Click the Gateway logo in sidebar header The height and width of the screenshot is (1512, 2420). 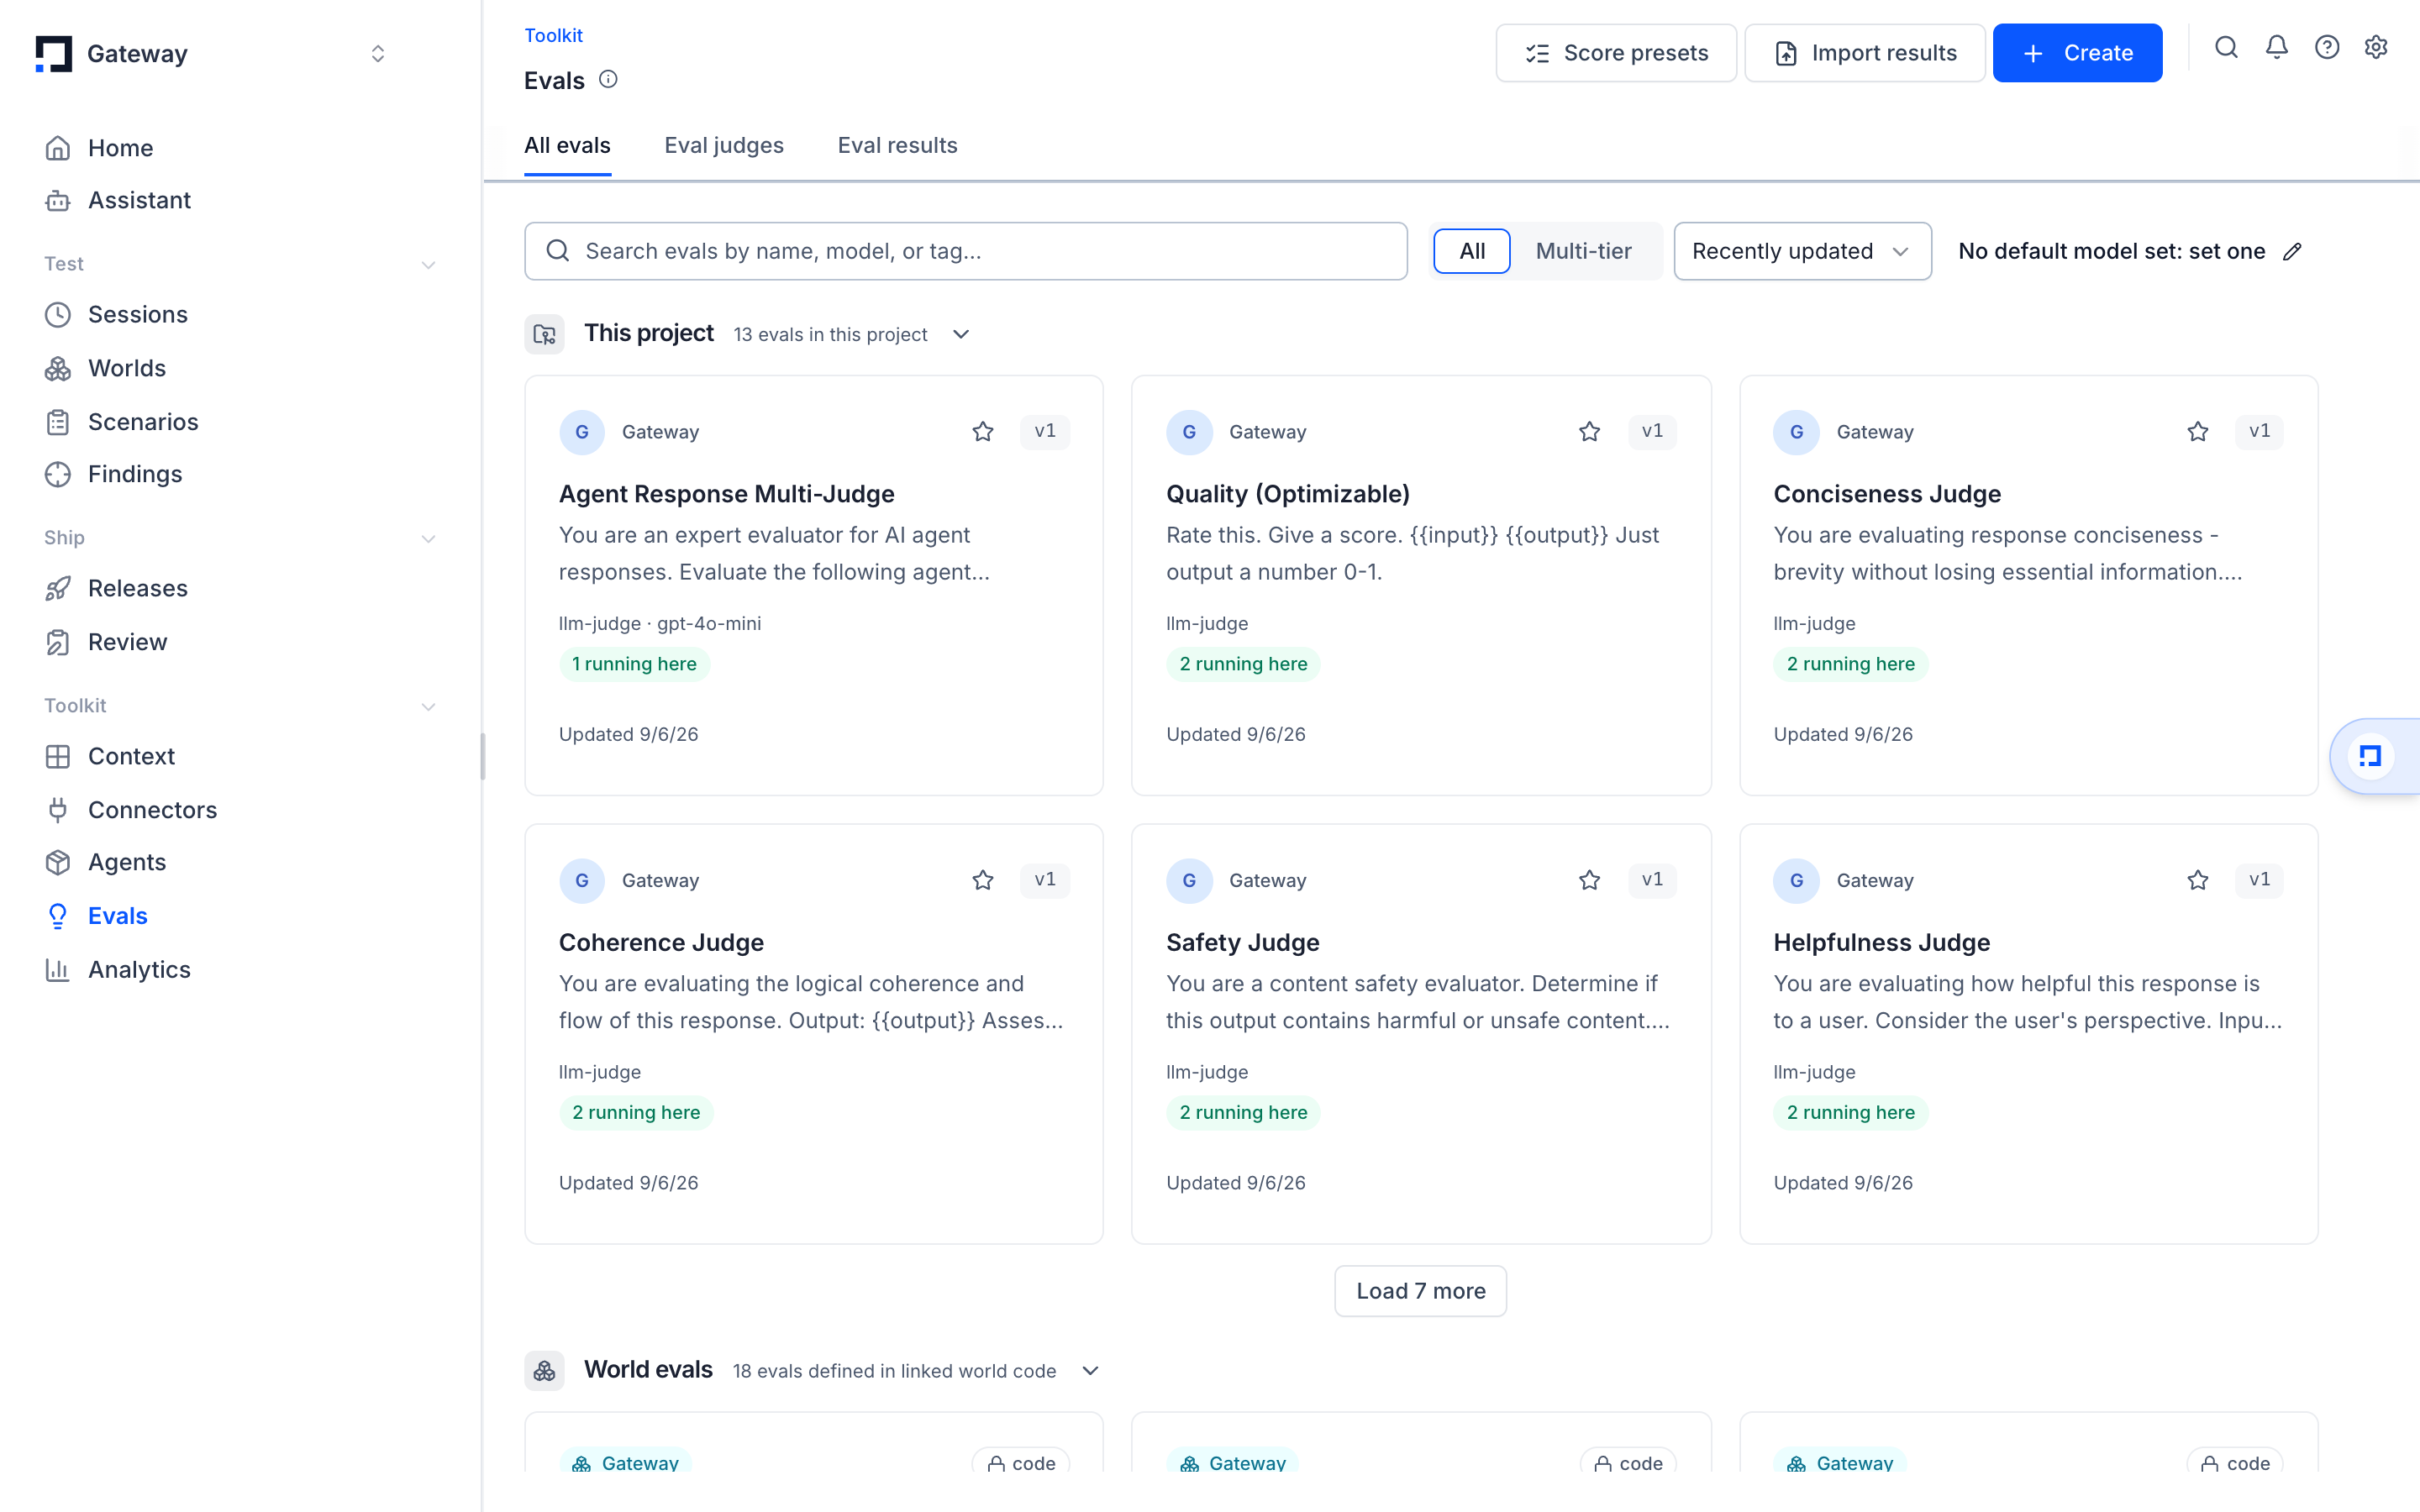click(x=53, y=54)
